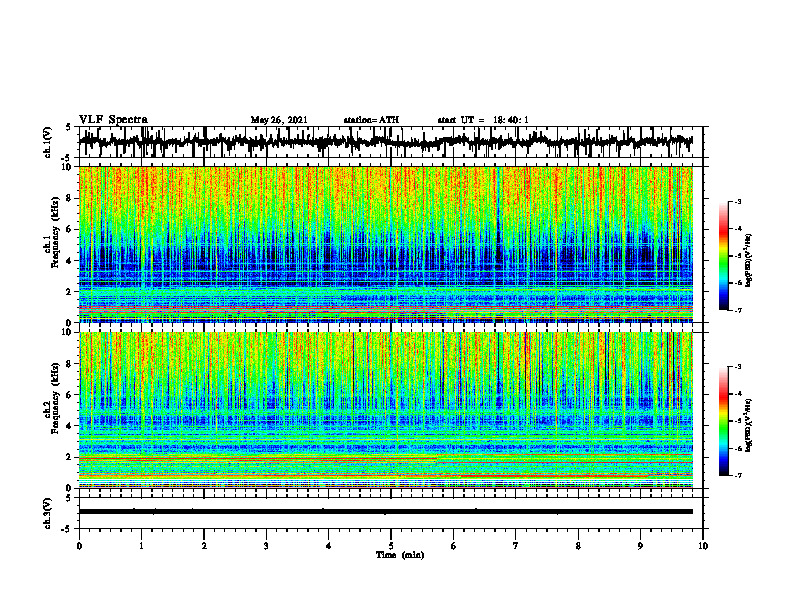
Task: Click time axis tick label '7'
Action: 516,546
